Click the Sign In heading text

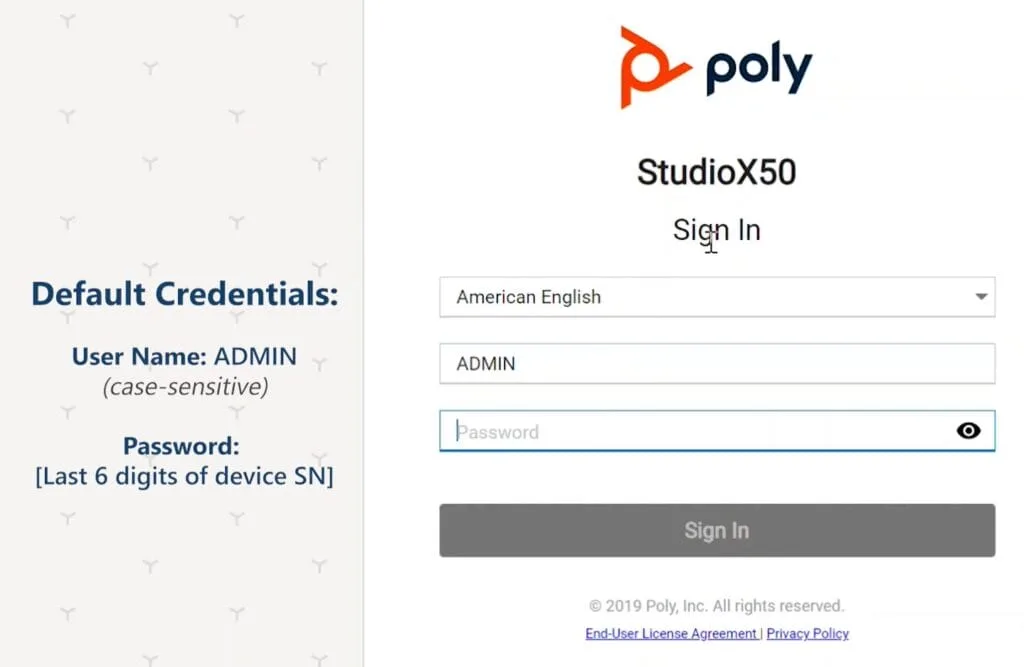coord(716,229)
